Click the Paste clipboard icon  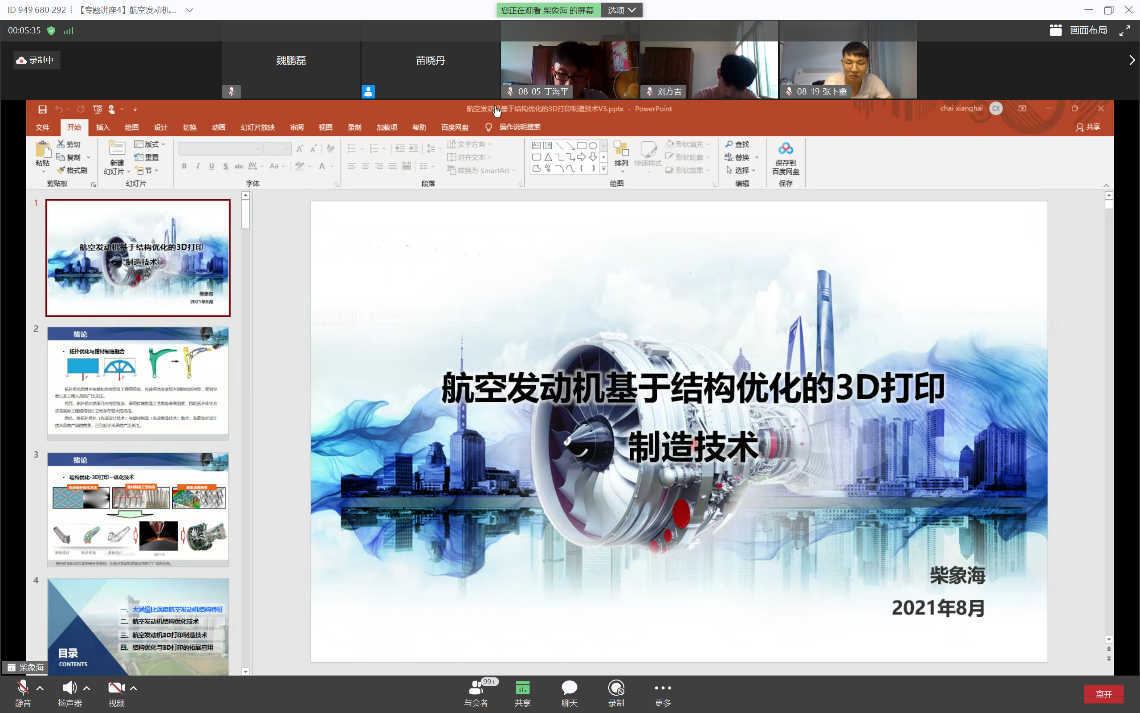42,150
